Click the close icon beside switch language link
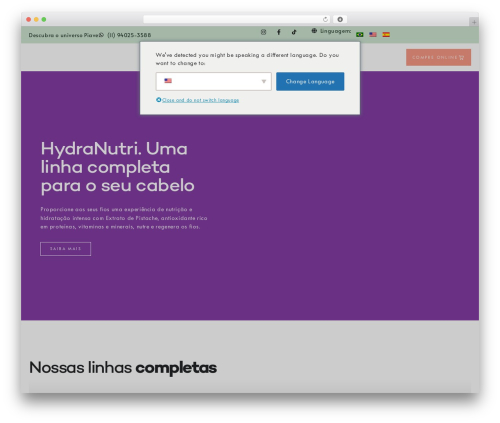The image size is (500, 423). (159, 100)
